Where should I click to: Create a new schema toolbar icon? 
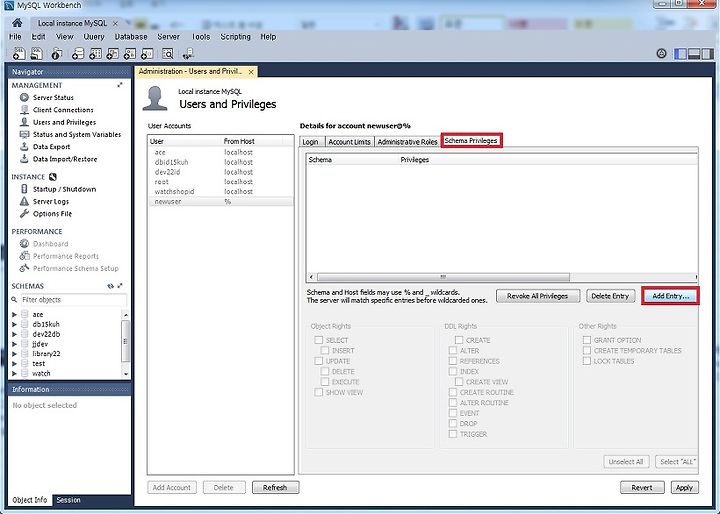[x=78, y=54]
